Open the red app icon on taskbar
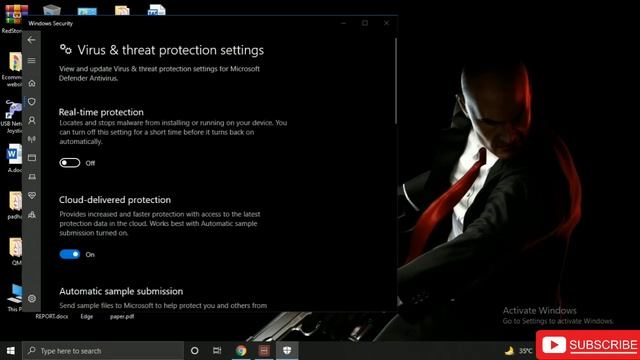The height and width of the screenshot is (360, 640). coord(264,351)
